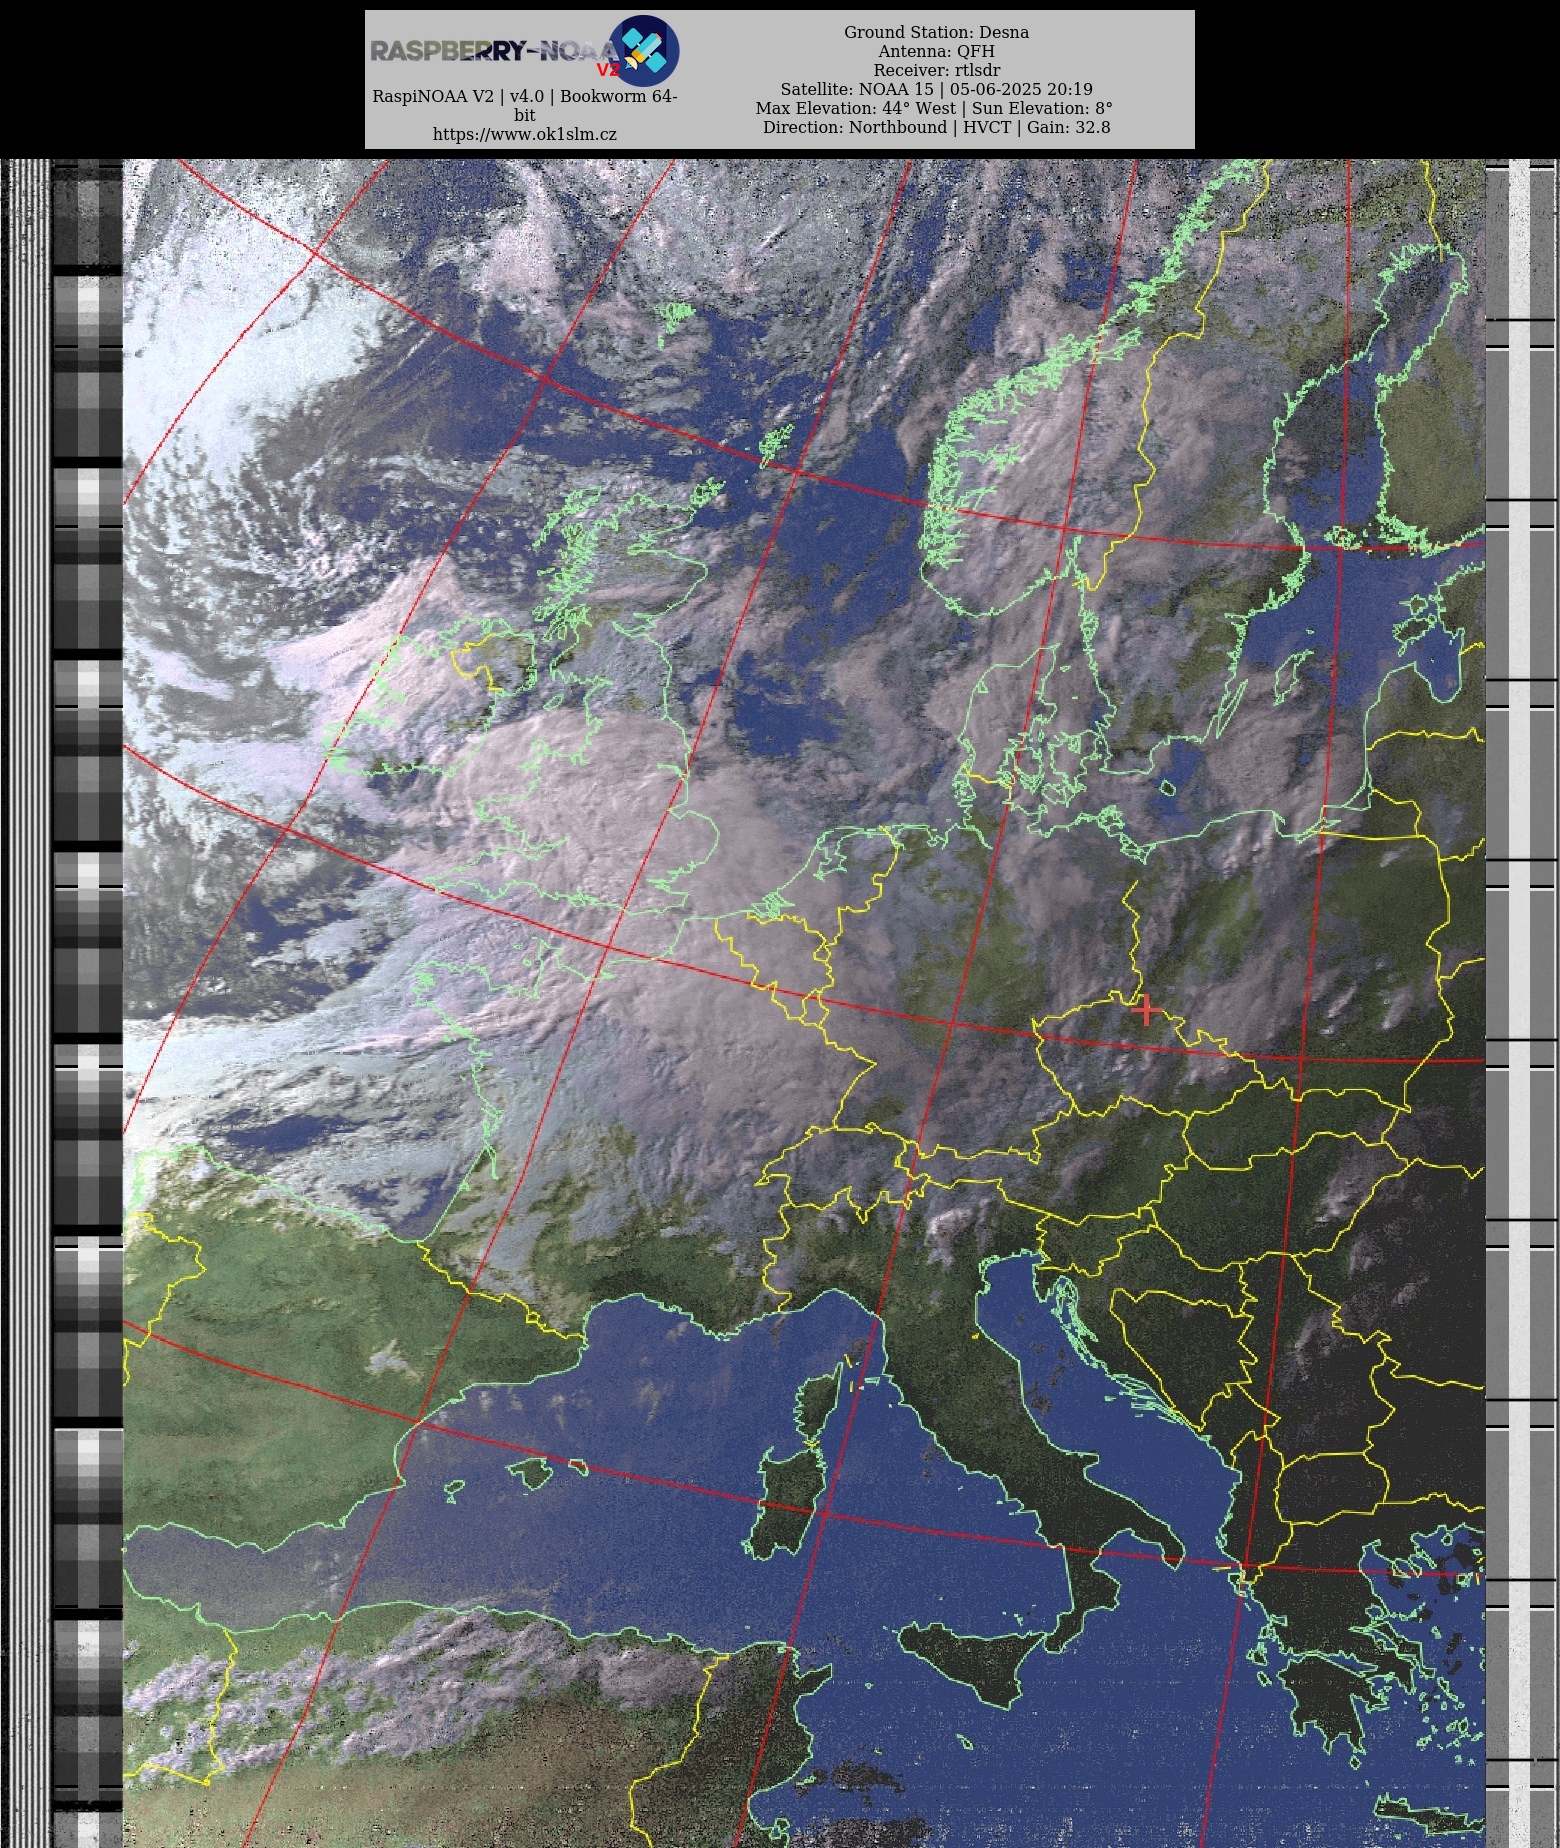Select 'Direction: Northbound | HVCT | Gain: 32.8' text

pos(936,127)
